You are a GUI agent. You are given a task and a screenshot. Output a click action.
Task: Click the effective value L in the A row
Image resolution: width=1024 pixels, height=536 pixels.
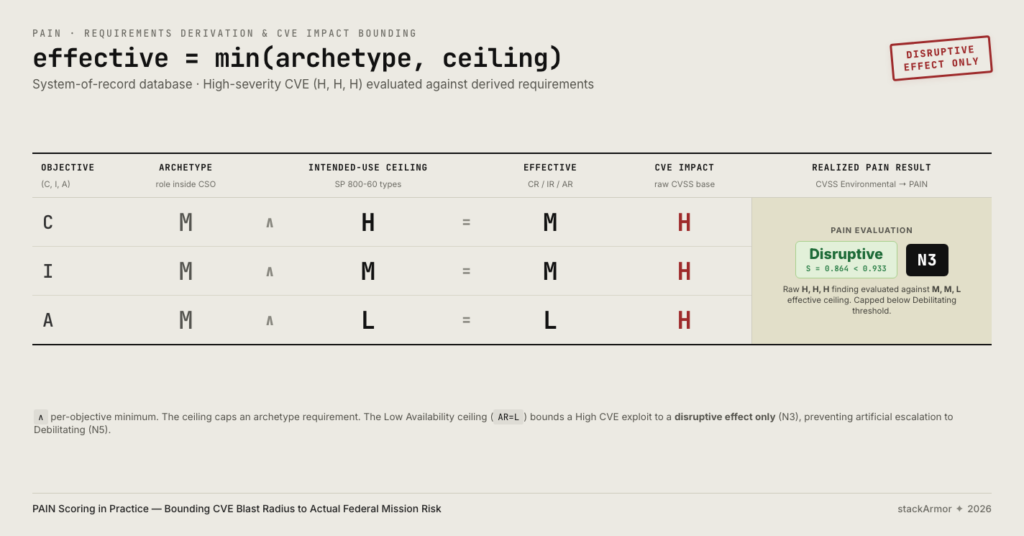coord(550,321)
